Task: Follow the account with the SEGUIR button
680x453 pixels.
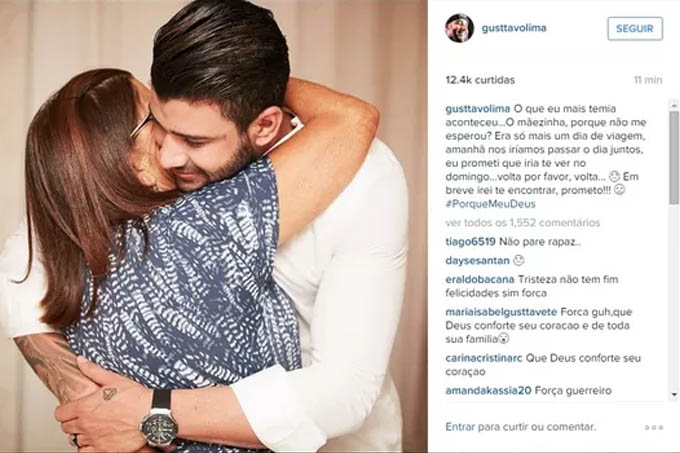Action: (x=635, y=29)
